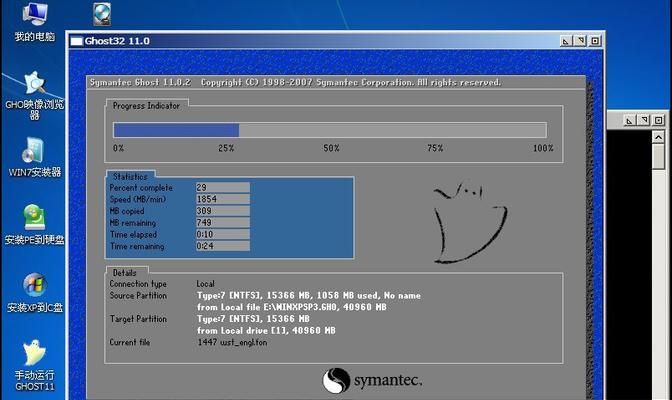This screenshot has width=672, height=400.
Task: Click the Speed (MB/min) value 1854
Action: (x=223, y=199)
